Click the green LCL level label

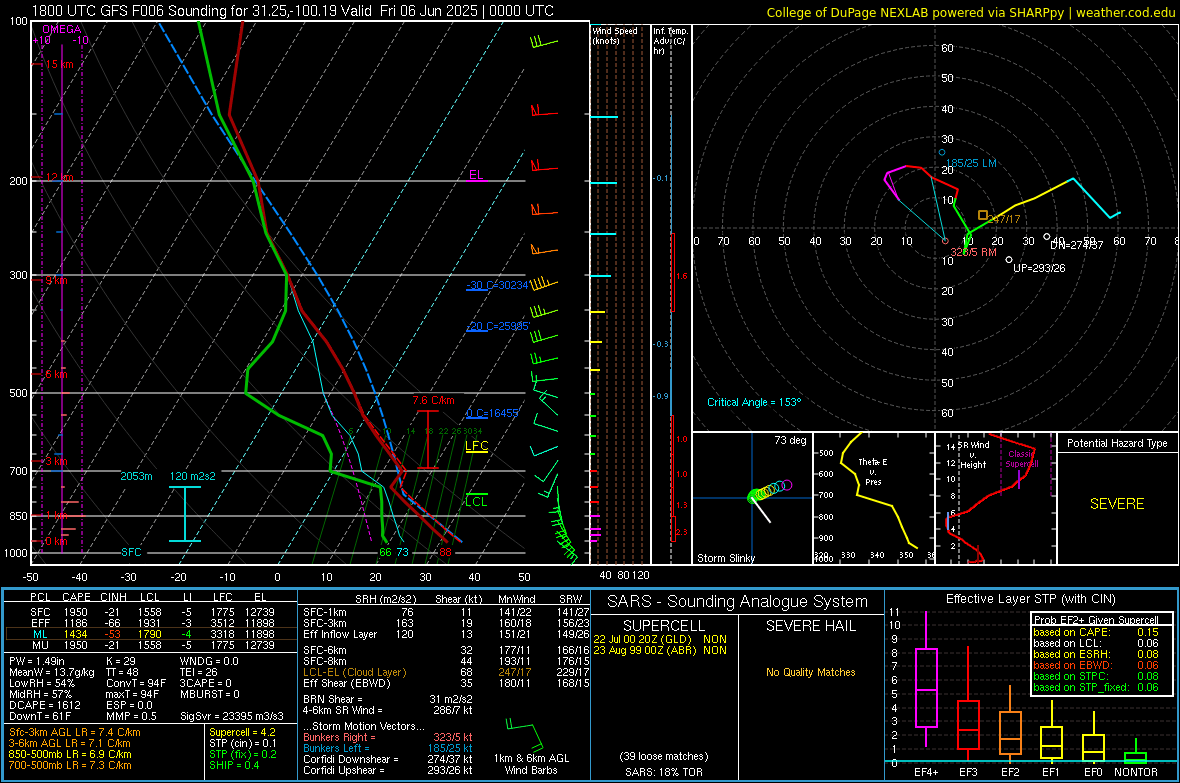pos(476,501)
